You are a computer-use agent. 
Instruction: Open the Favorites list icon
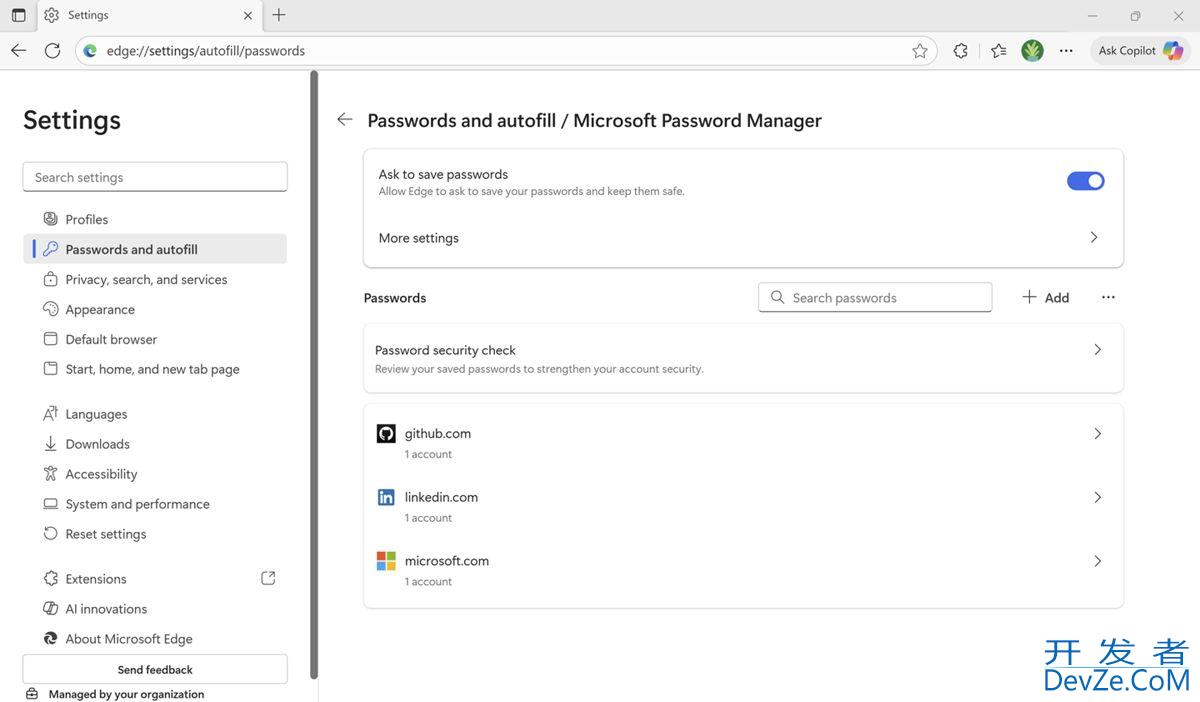998,51
